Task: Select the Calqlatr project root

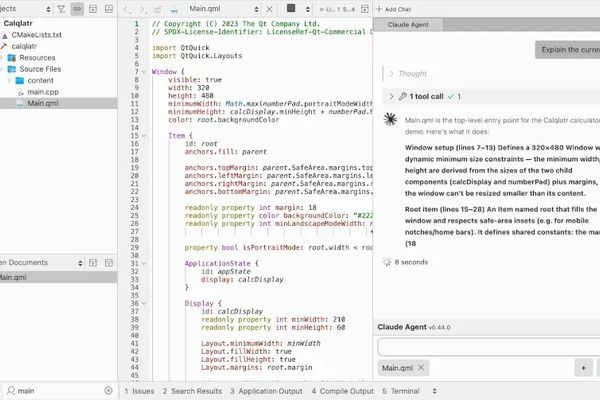Action: (x=18, y=23)
